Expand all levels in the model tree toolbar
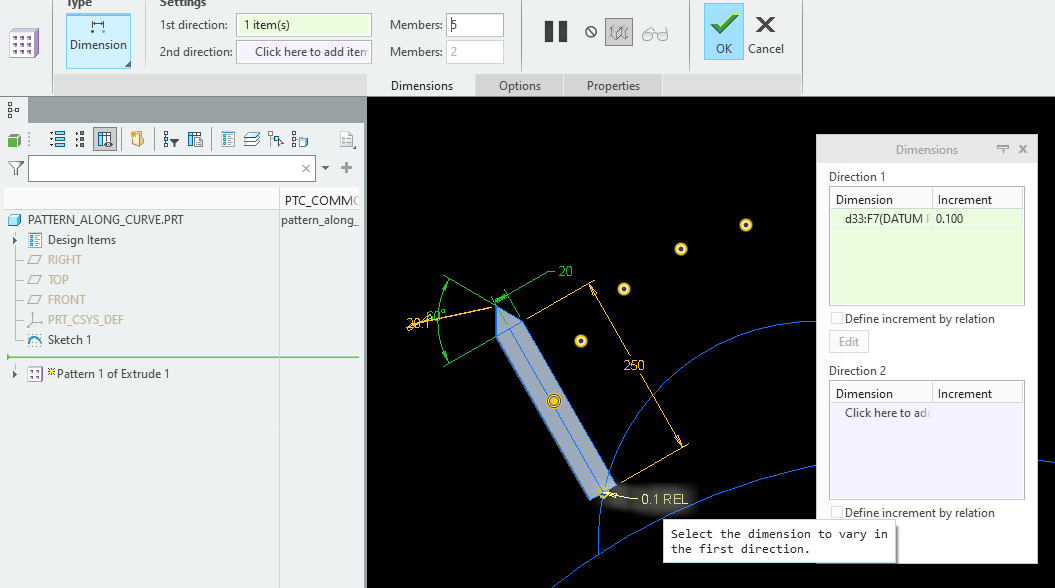The width and height of the screenshot is (1055, 588). coord(58,139)
